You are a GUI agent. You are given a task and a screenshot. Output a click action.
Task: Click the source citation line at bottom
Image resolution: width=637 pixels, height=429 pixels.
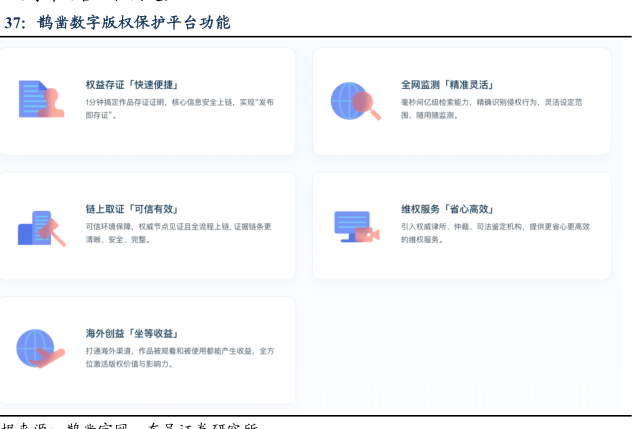click(130, 424)
